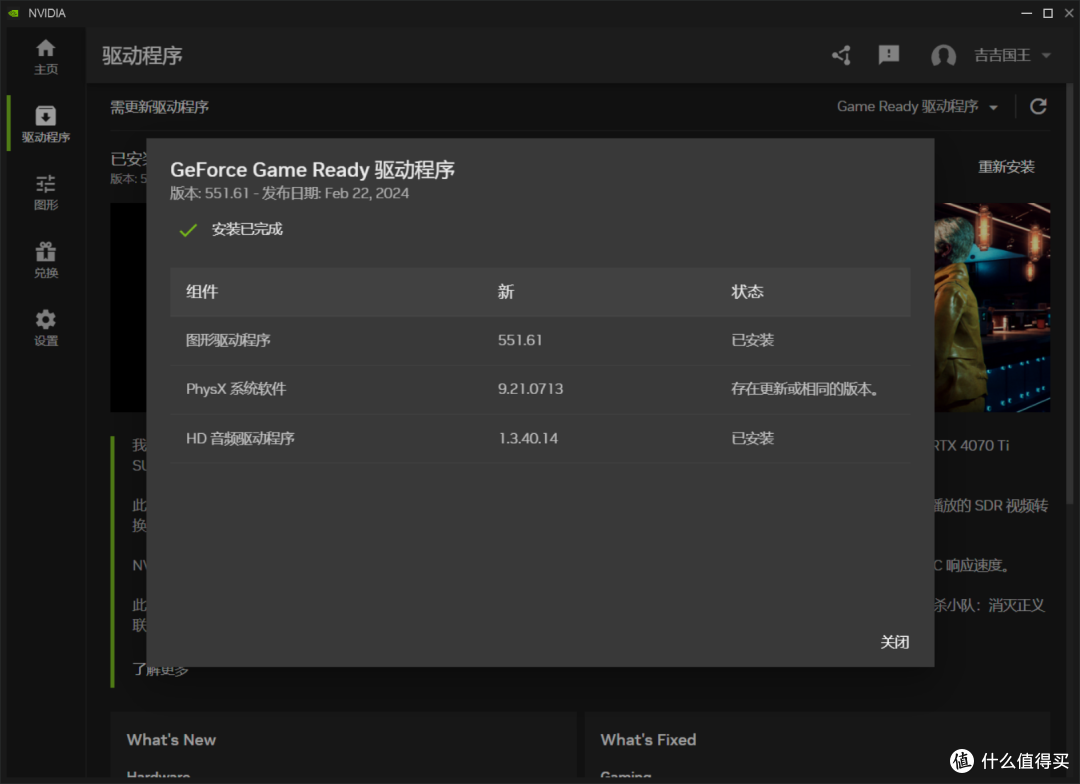Select the PhysX 系统软件 row text
This screenshot has width=1080, height=784.
point(236,389)
